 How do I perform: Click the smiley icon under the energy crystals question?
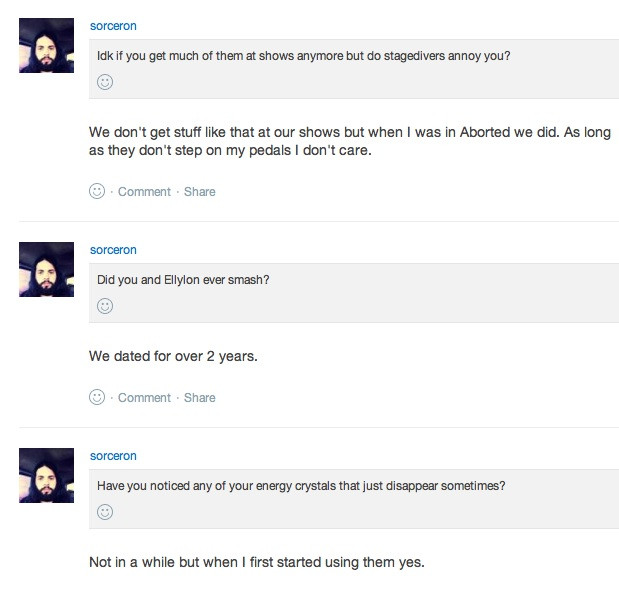pyautogui.click(x=105, y=512)
